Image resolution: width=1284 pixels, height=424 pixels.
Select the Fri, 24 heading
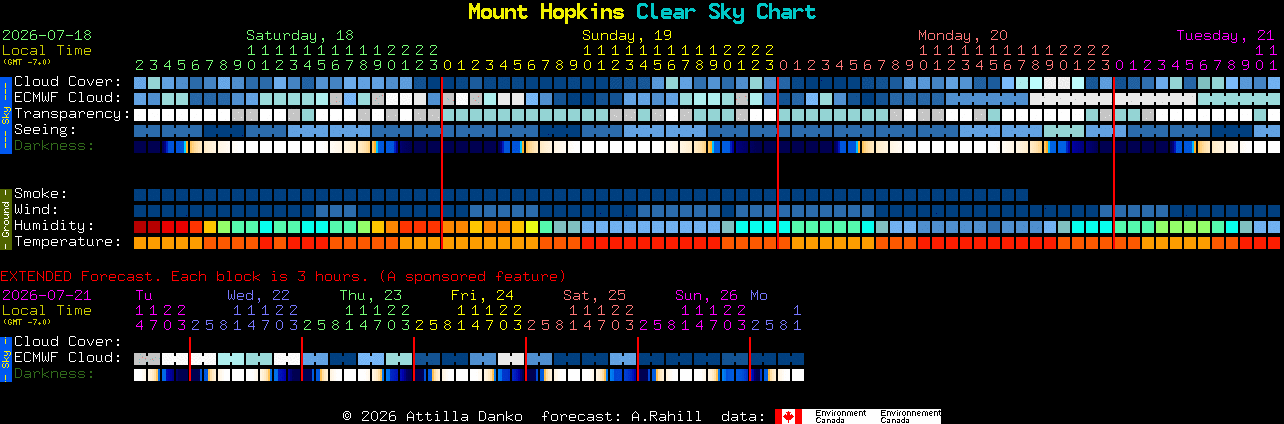(482, 295)
